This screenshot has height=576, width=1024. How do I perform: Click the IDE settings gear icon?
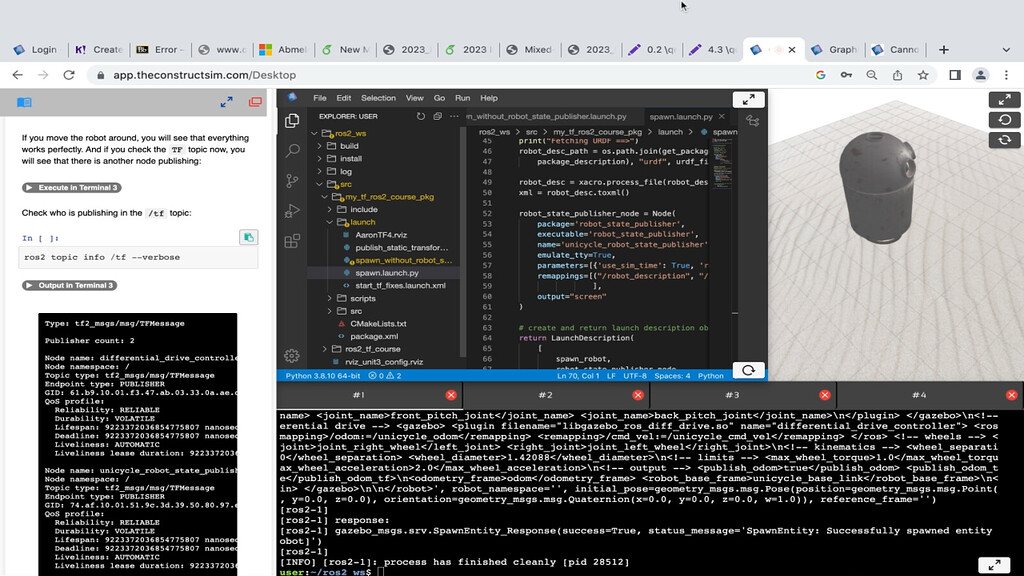pyautogui.click(x=292, y=355)
